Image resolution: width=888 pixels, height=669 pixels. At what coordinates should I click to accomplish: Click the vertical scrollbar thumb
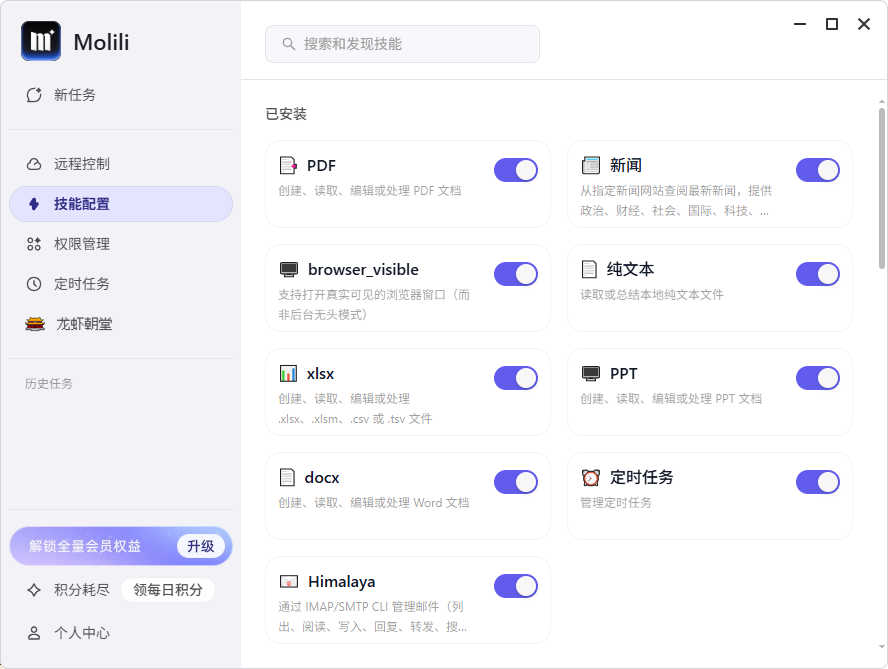pyautogui.click(x=882, y=189)
